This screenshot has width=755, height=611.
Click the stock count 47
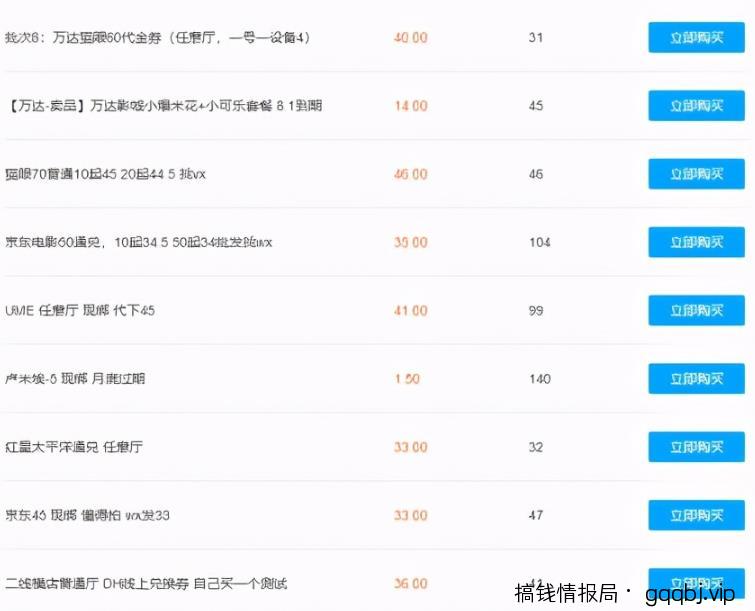click(536, 516)
